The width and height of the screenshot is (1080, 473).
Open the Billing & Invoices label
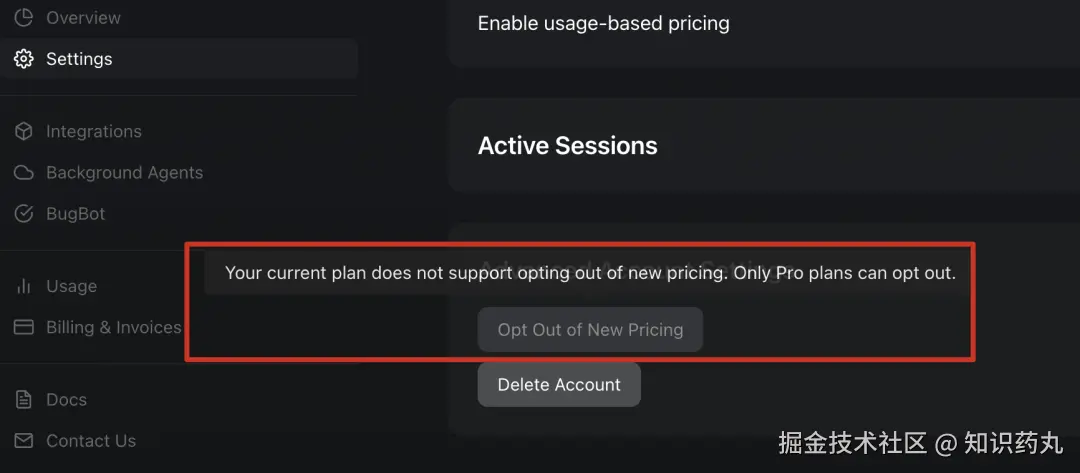point(114,327)
